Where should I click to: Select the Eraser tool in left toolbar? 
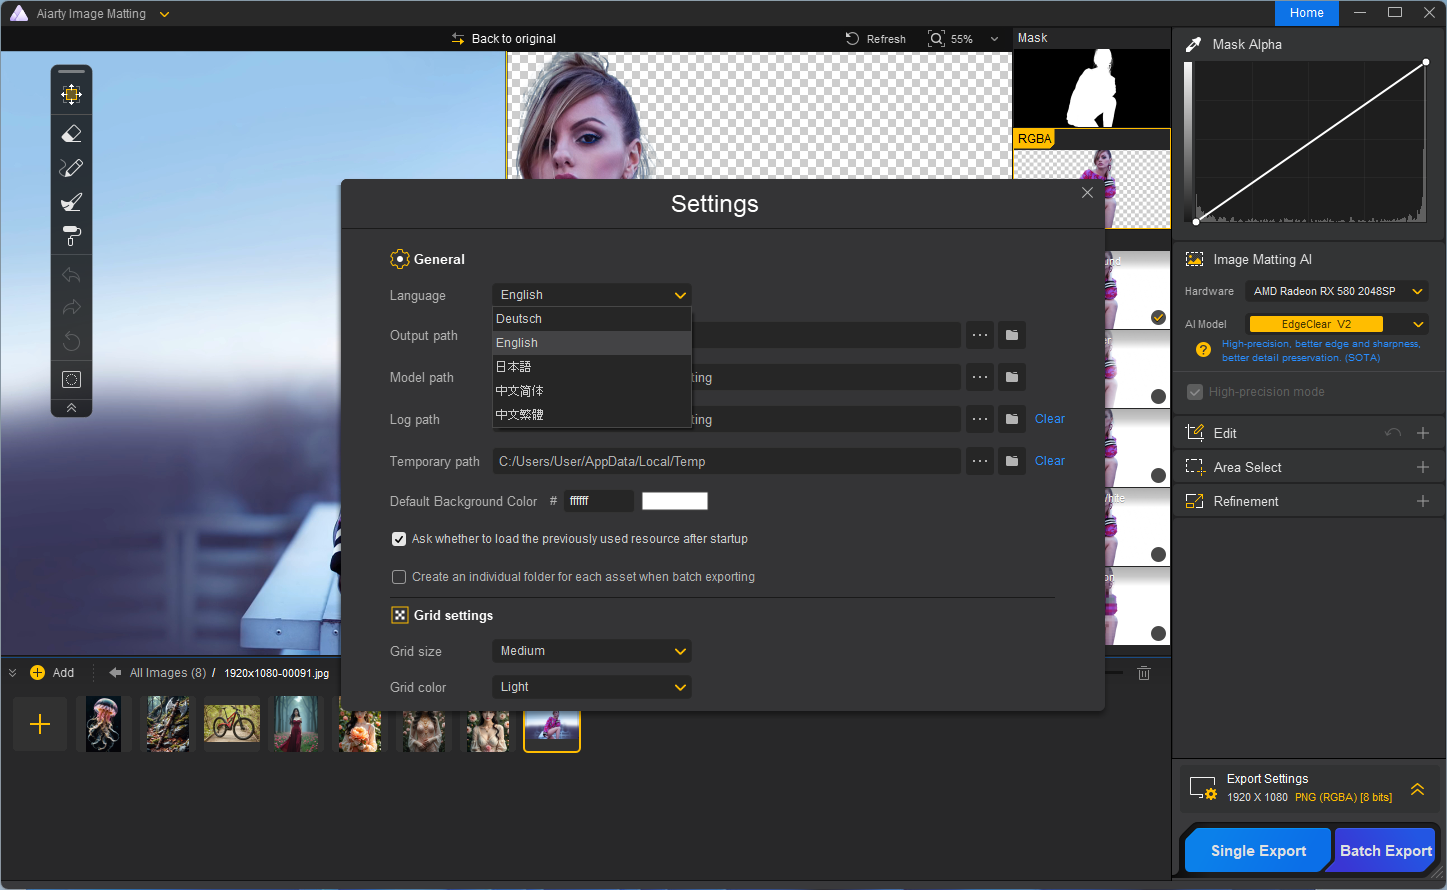71,134
